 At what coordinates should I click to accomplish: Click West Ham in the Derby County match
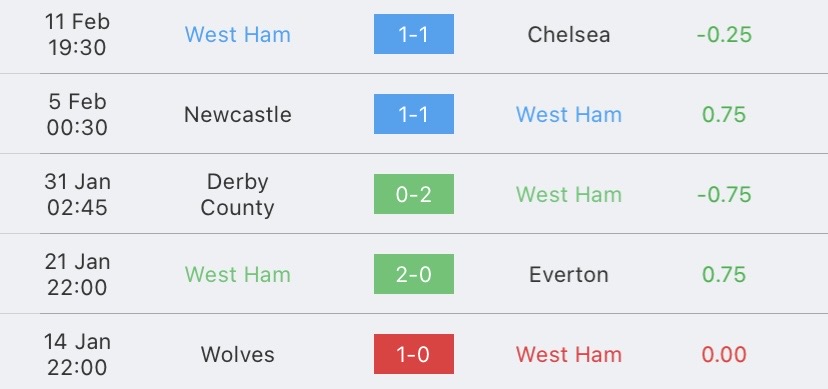[x=569, y=195]
